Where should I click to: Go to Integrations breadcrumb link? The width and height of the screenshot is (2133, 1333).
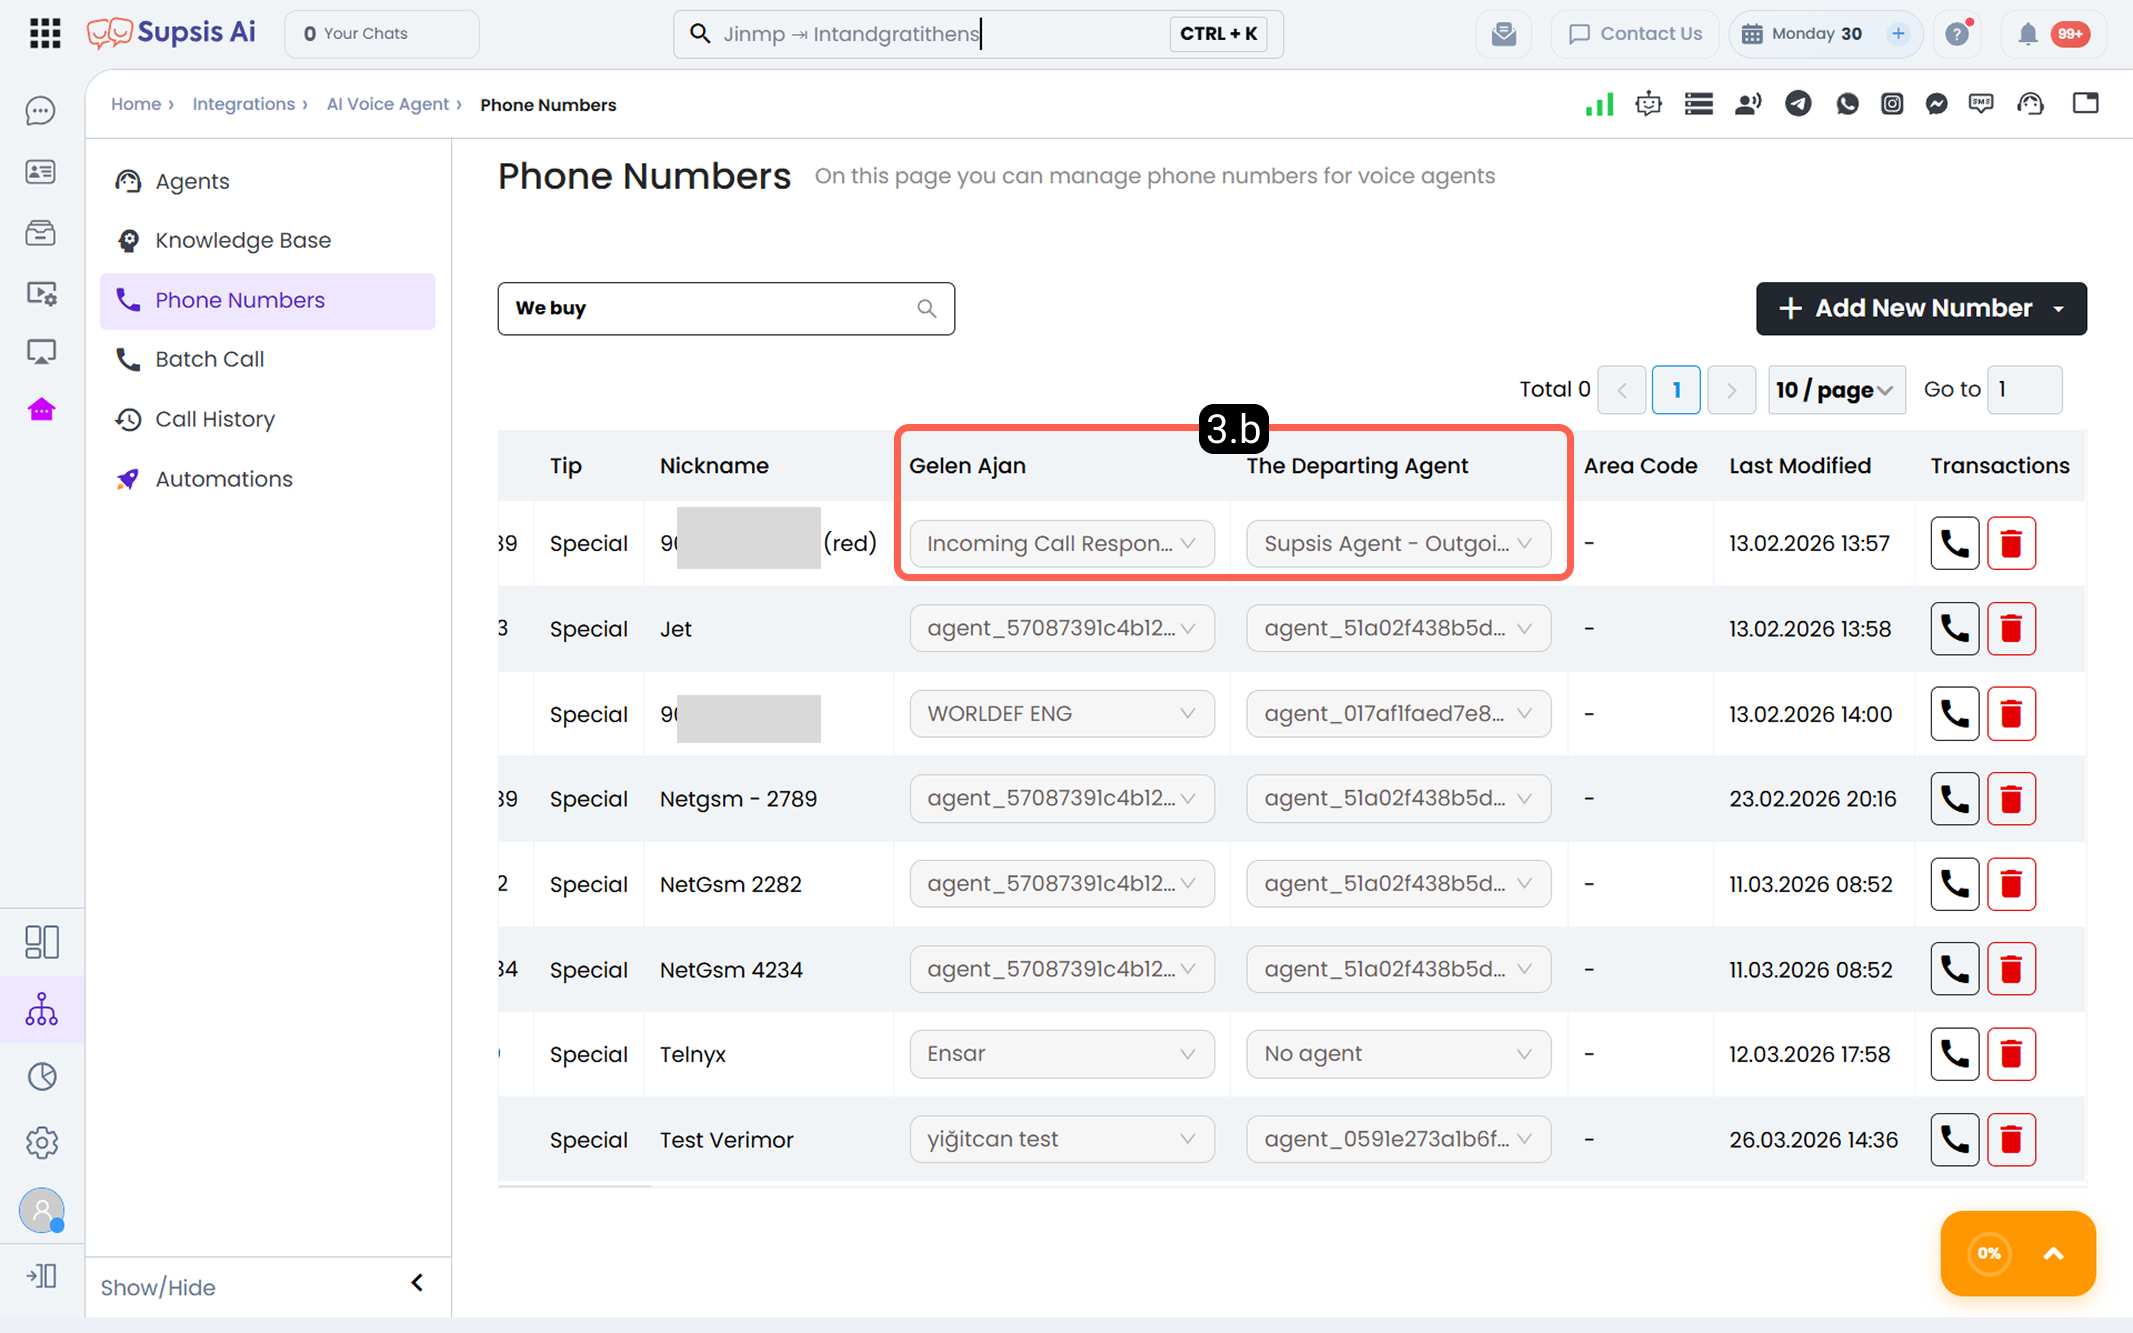tap(244, 104)
